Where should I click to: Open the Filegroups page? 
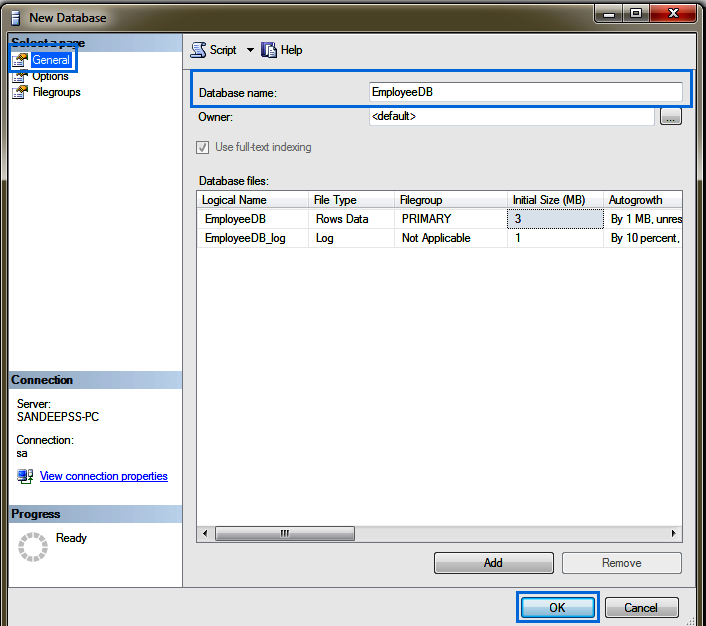(x=56, y=92)
